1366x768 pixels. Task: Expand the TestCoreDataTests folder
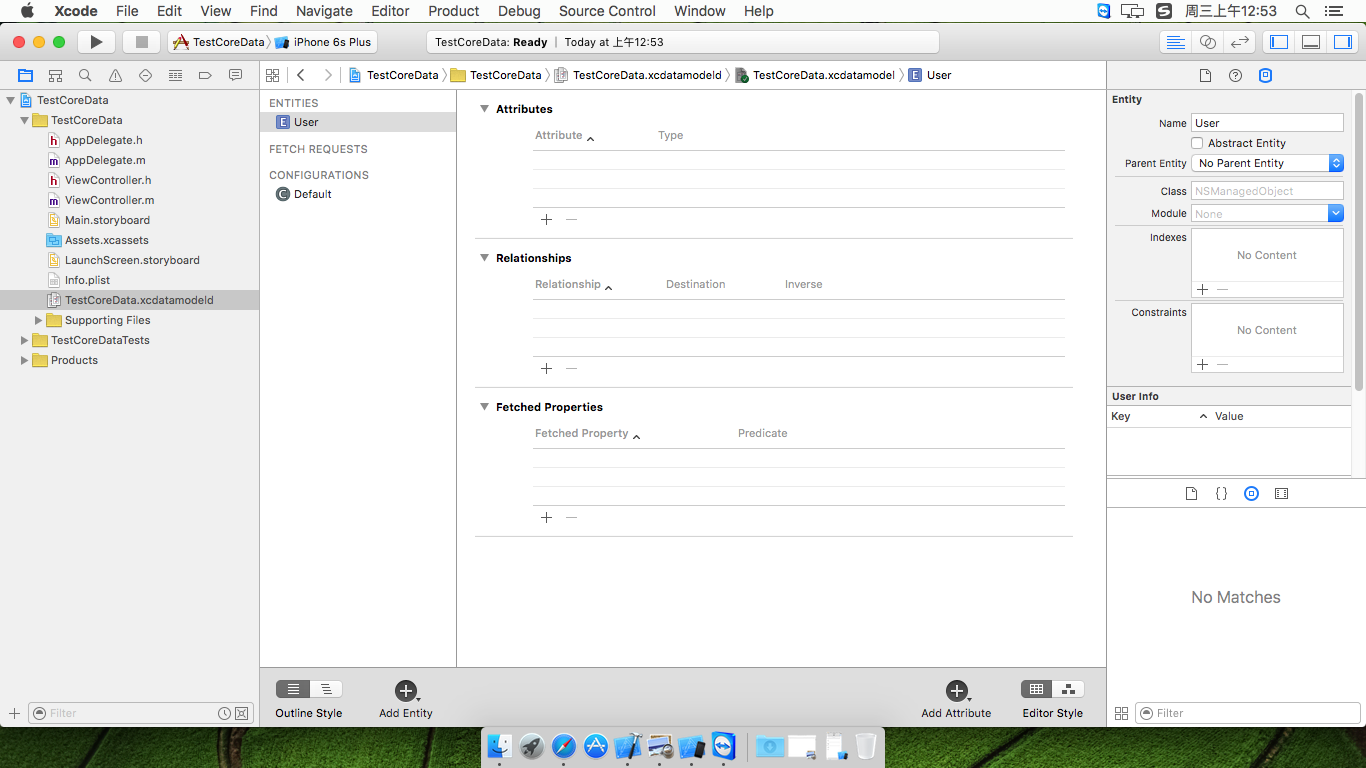click(25, 340)
